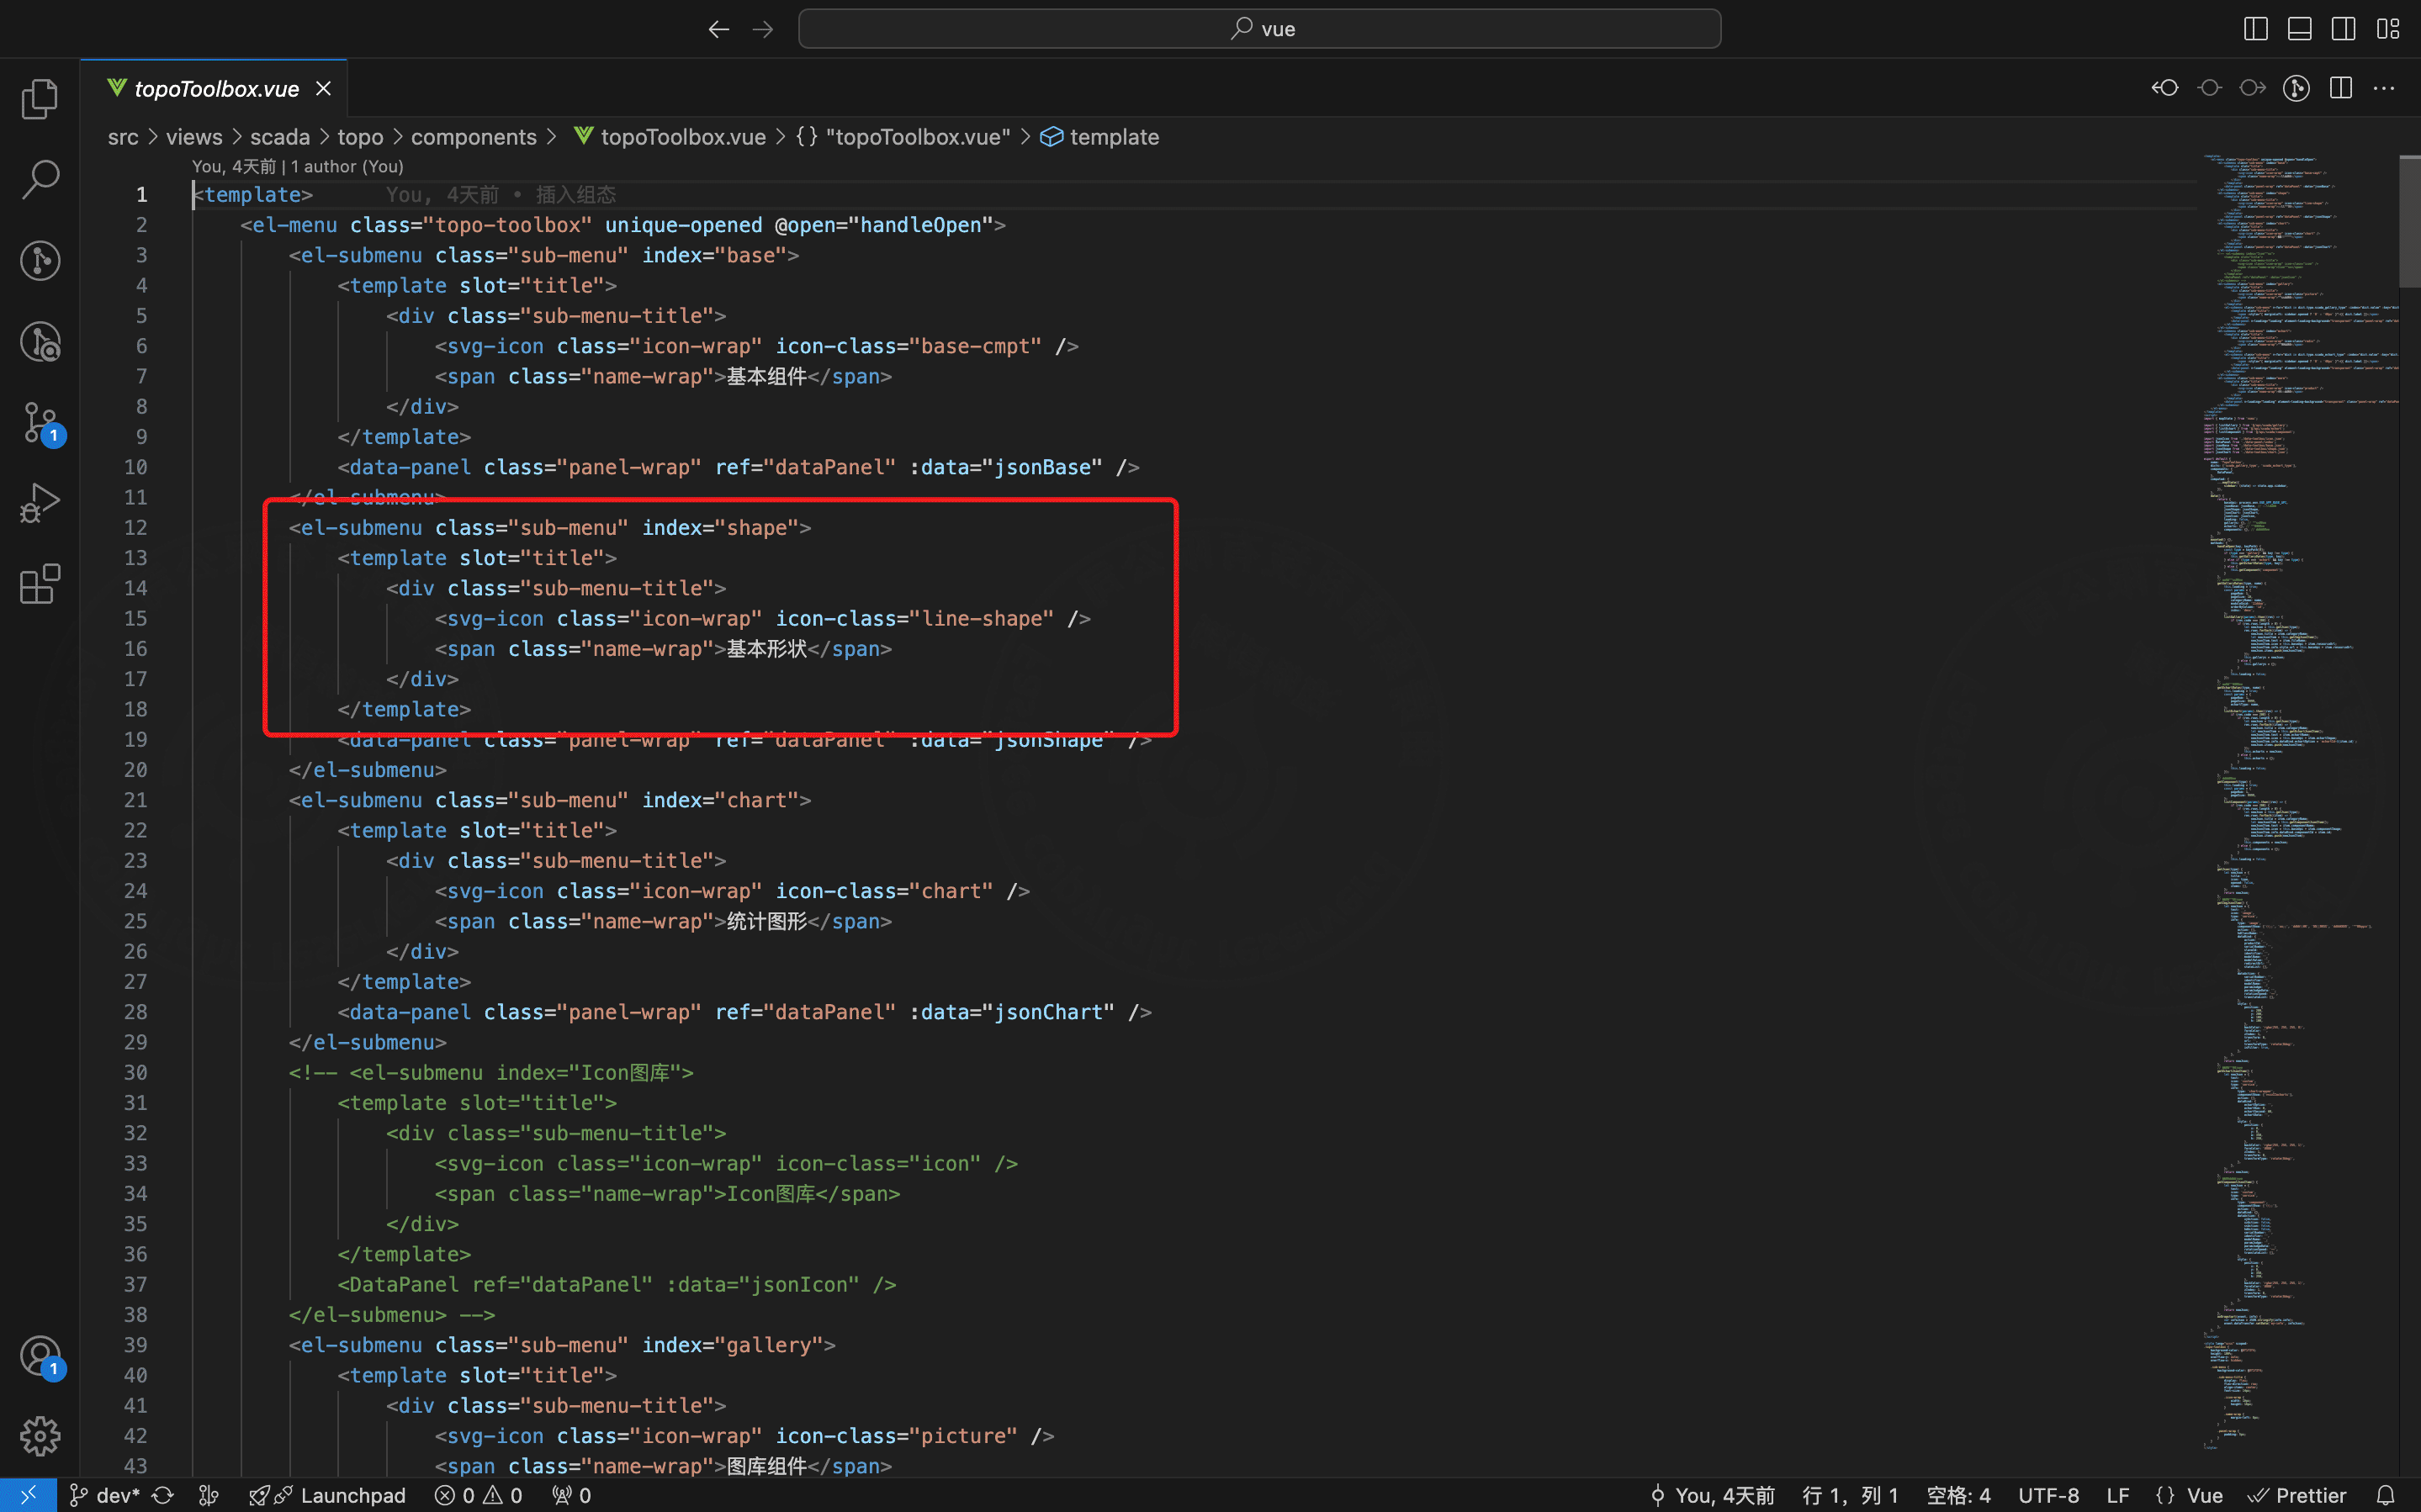Open Remote Window button in status bar
This screenshot has height=1512, width=2421.
click(28, 1495)
